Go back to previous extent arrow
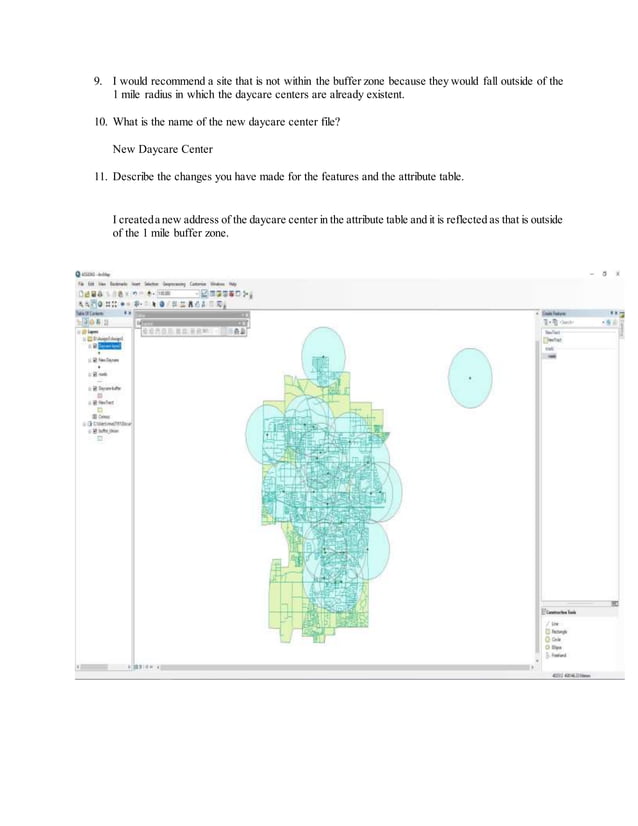This screenshot has width=638, height=826. click(x=122, y=304)
